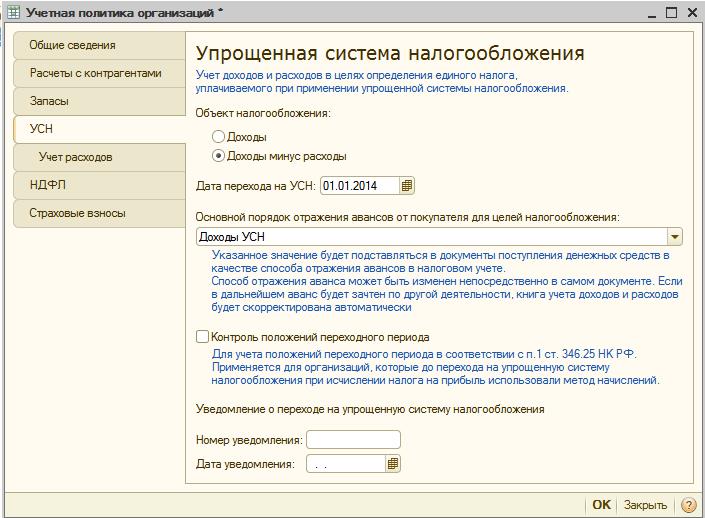
Task: Click the Дата перехода на УСН date field
Action: (x=359, y=186)
